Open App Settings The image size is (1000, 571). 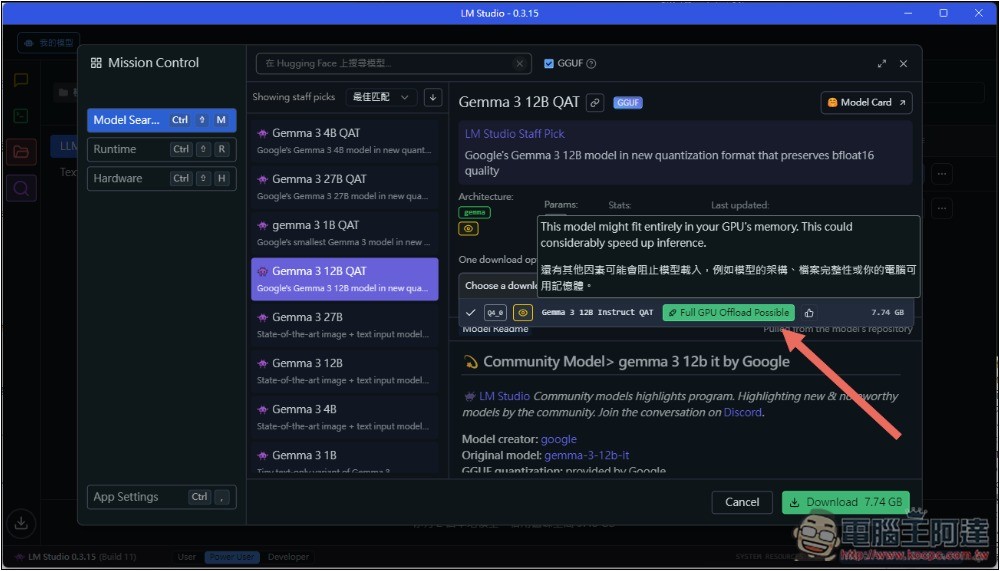(161, 497)
